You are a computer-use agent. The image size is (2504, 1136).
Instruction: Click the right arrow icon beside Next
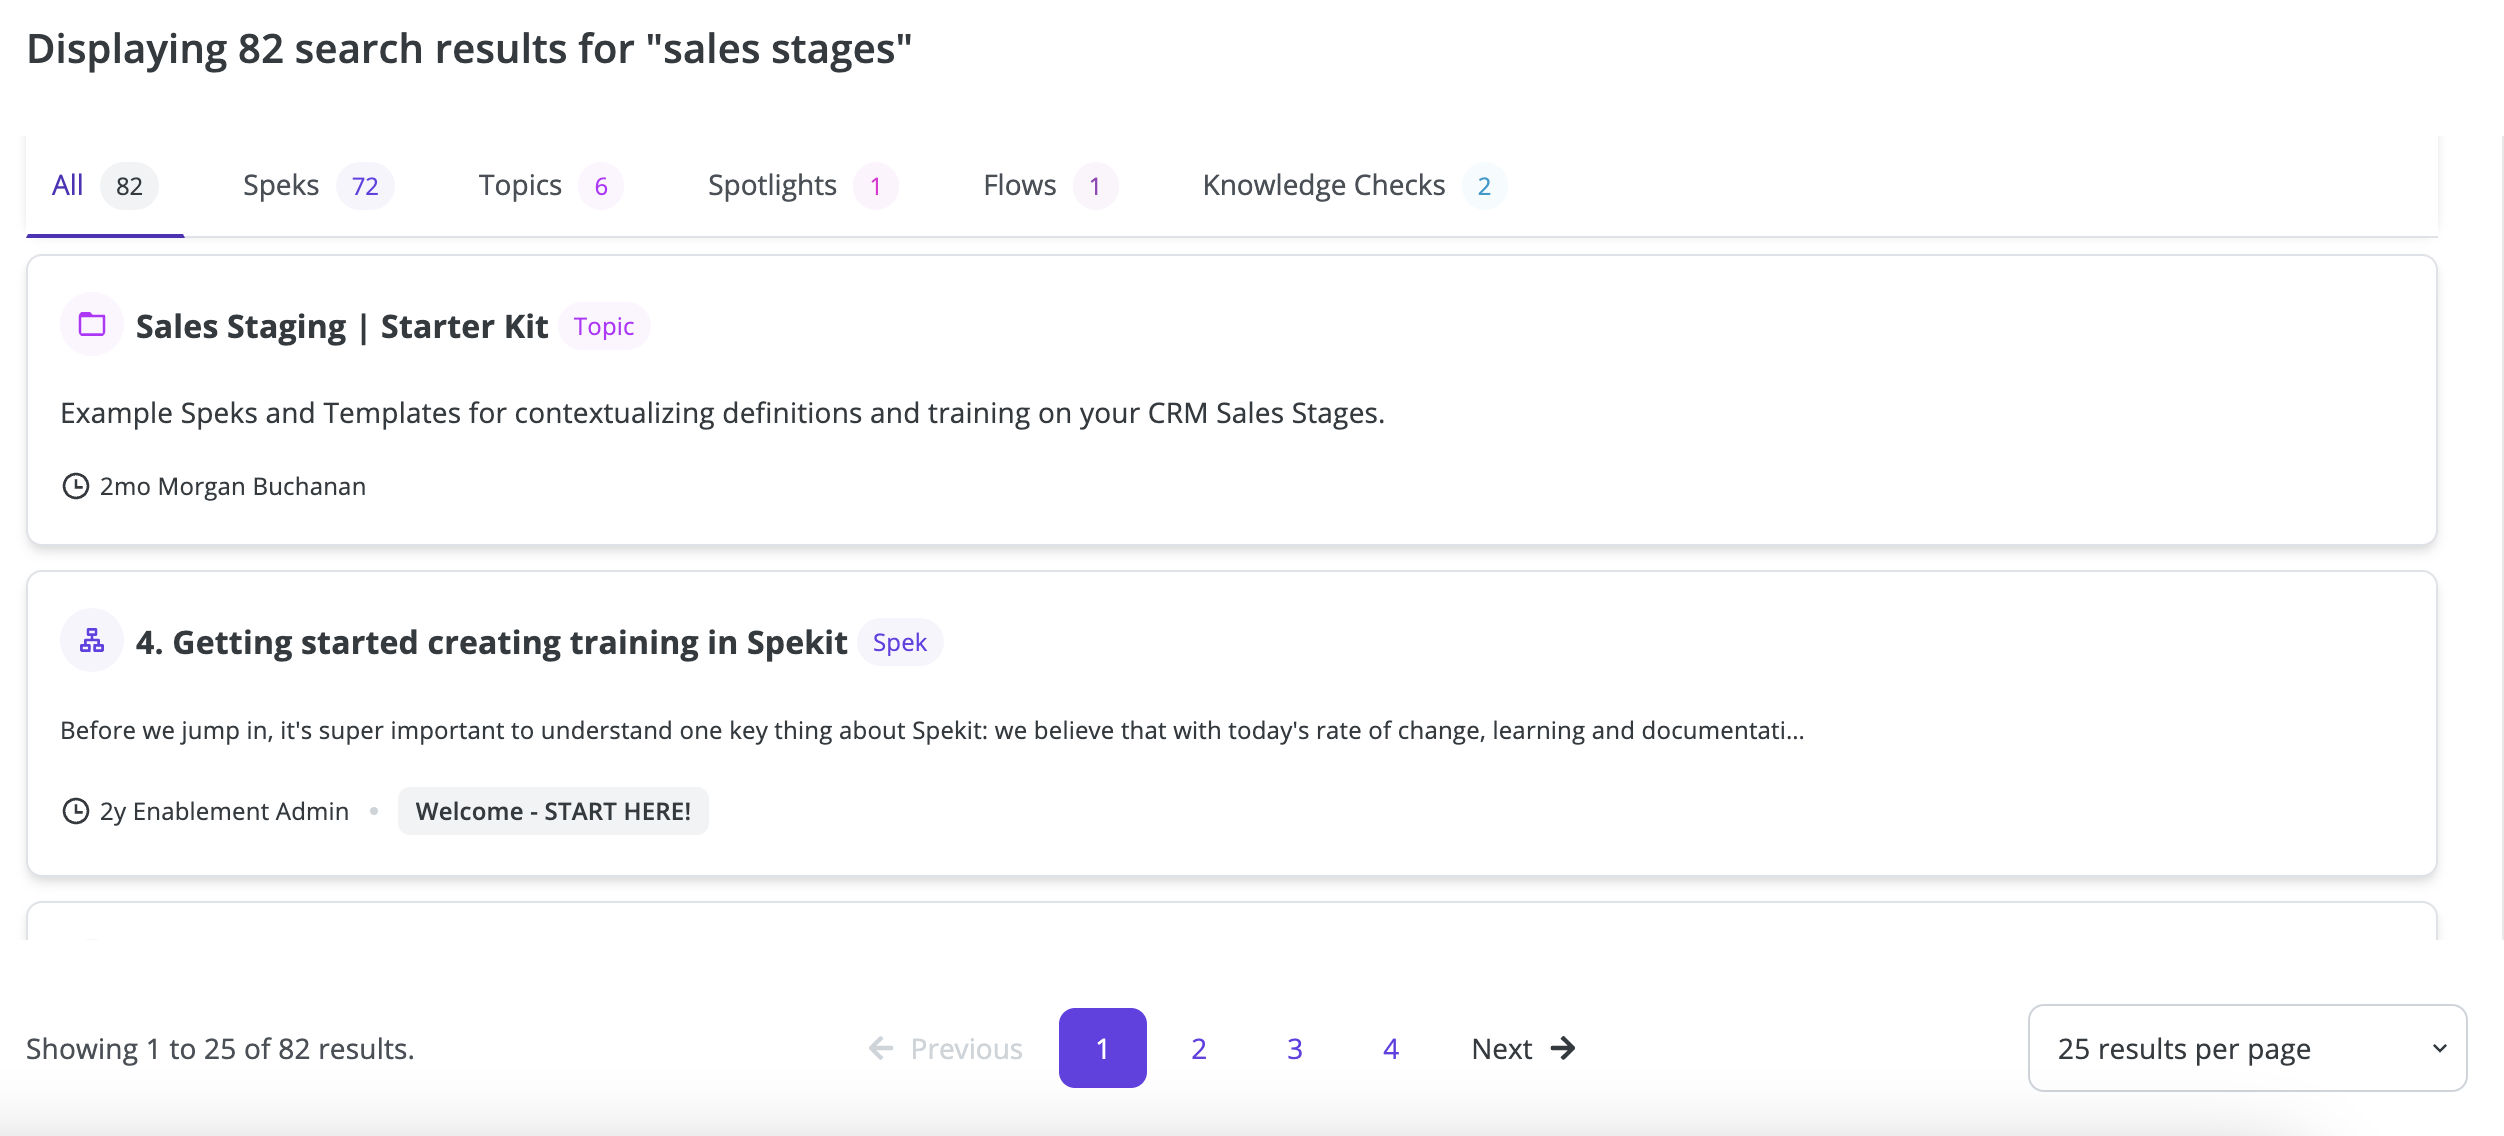click(x=1563, y=1048)
